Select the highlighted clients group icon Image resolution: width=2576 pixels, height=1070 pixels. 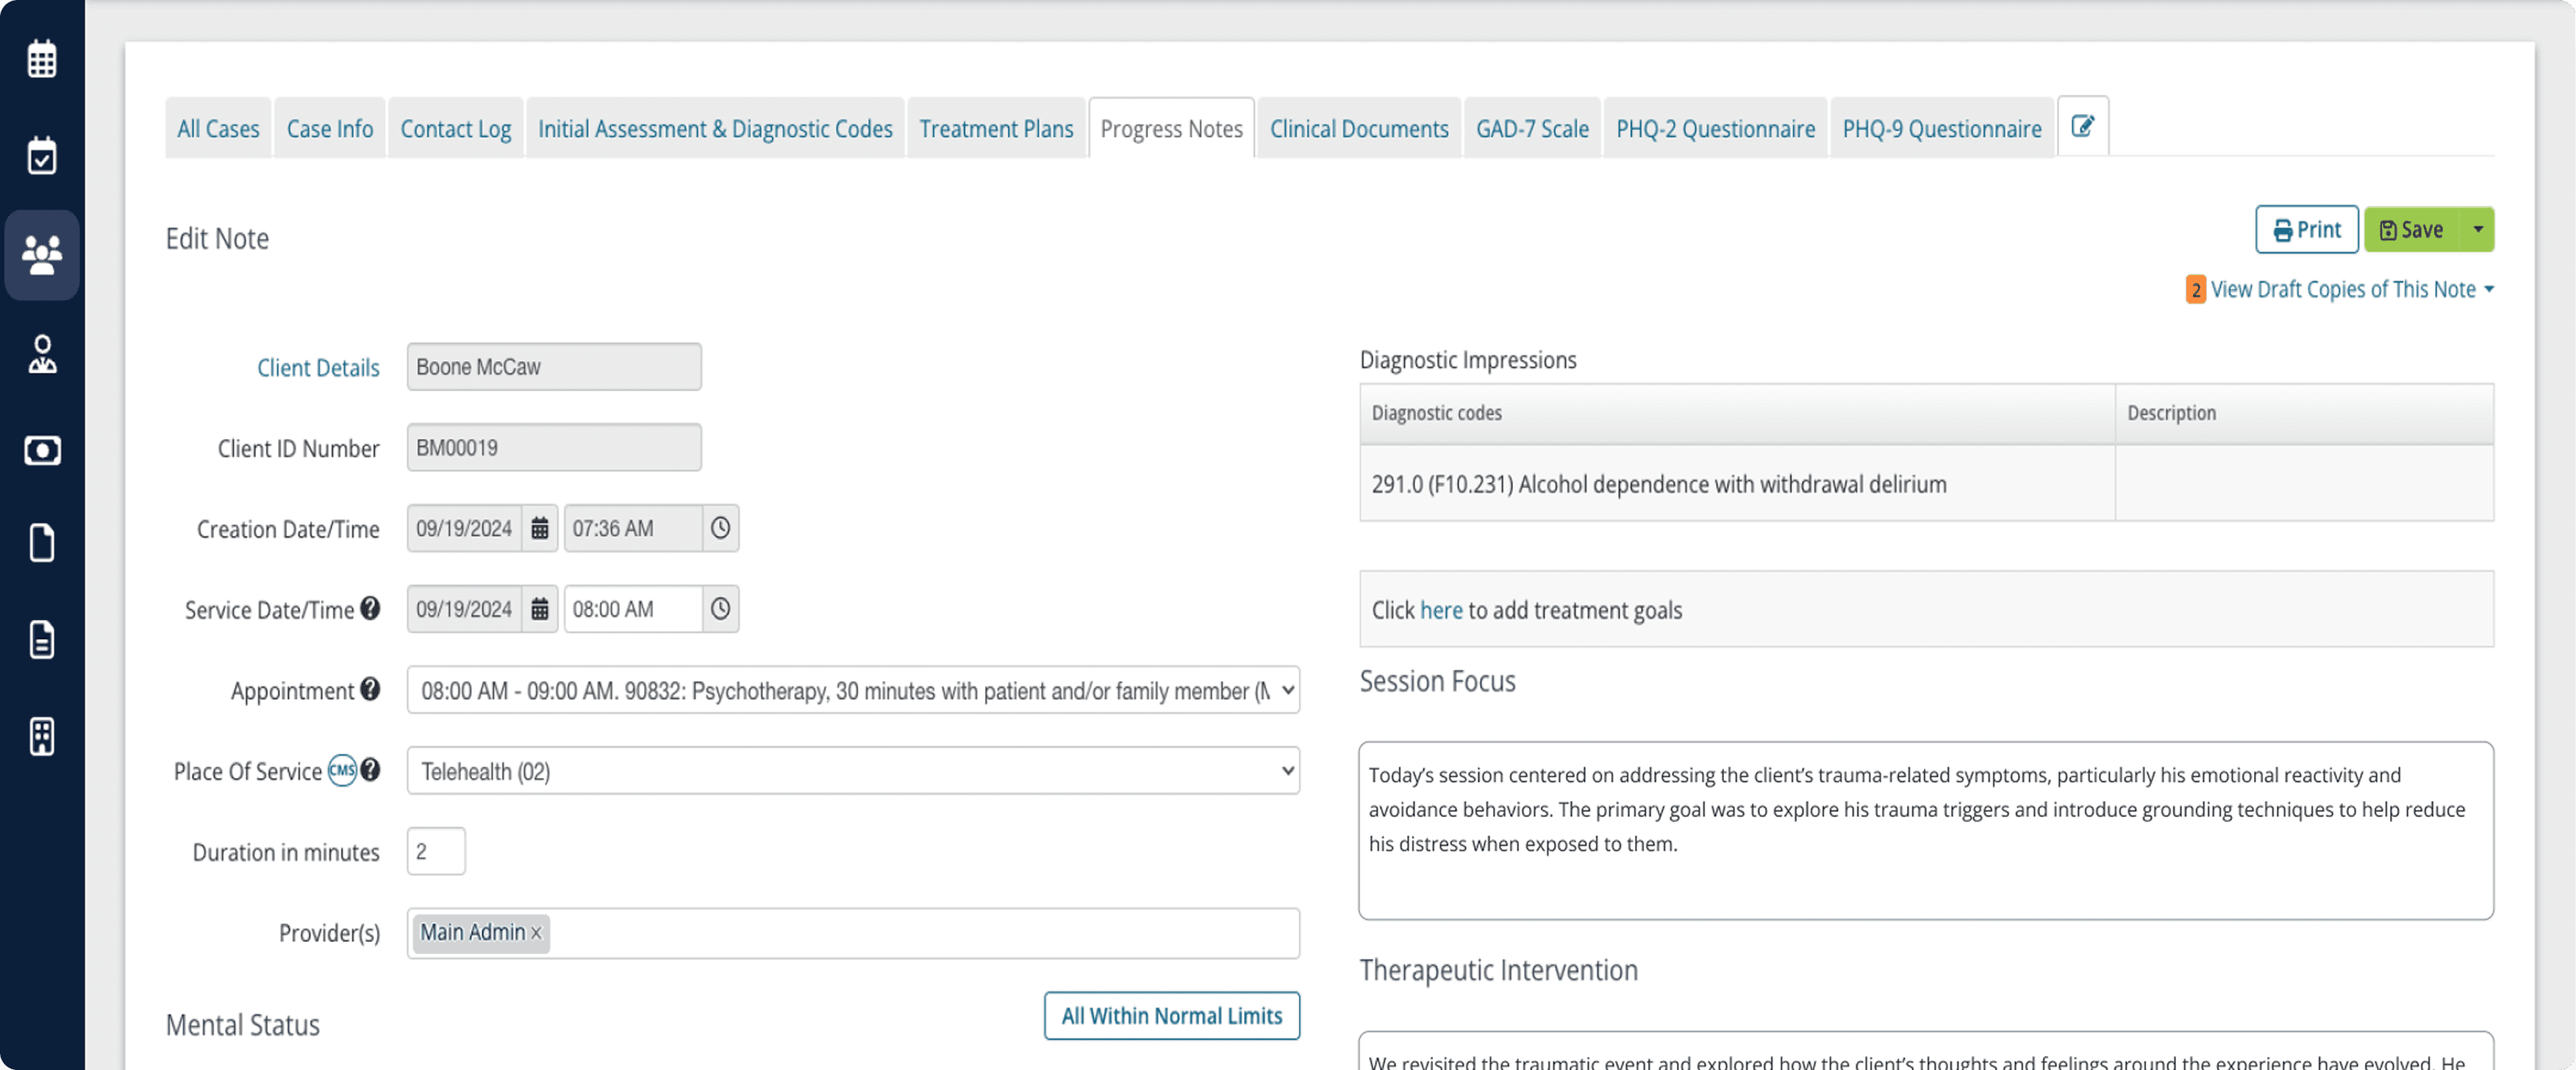[x=41, y=255]
